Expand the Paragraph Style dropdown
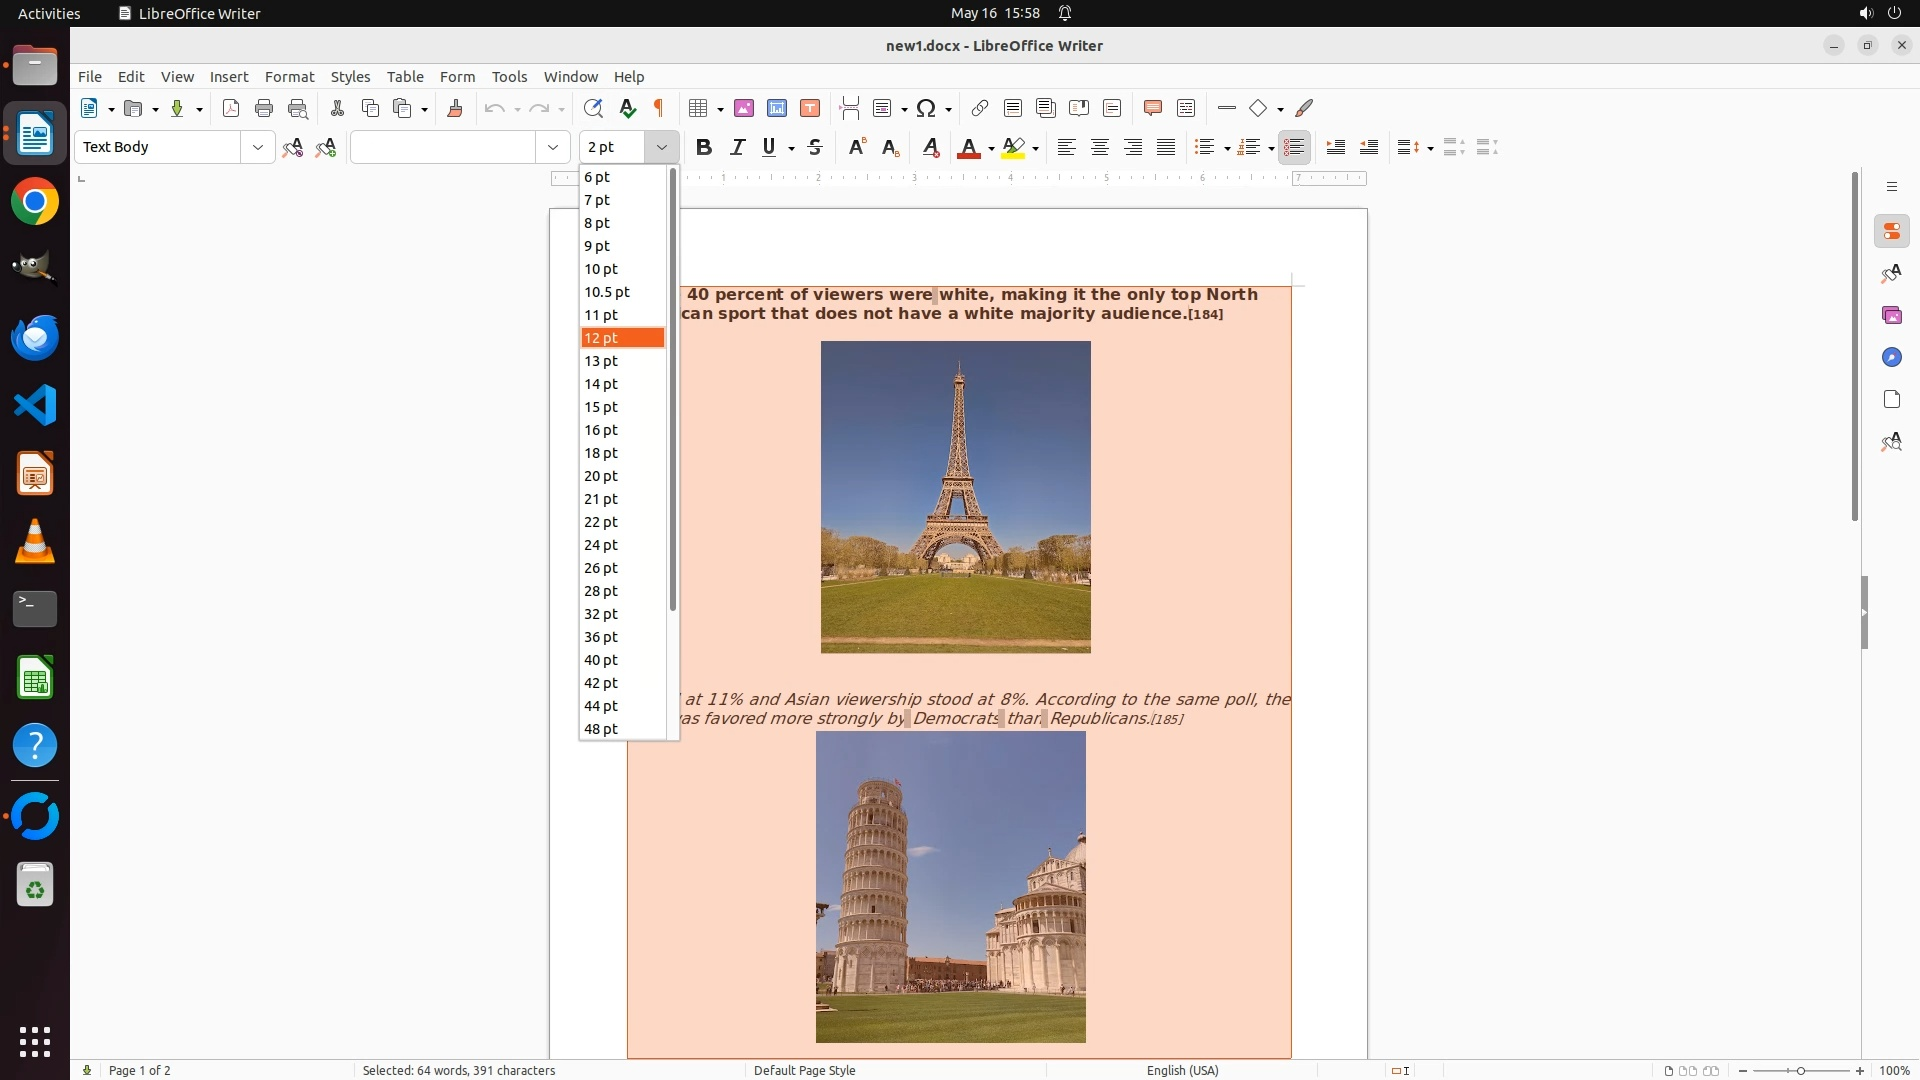Screen dimensions: 1920x1080 258,148
